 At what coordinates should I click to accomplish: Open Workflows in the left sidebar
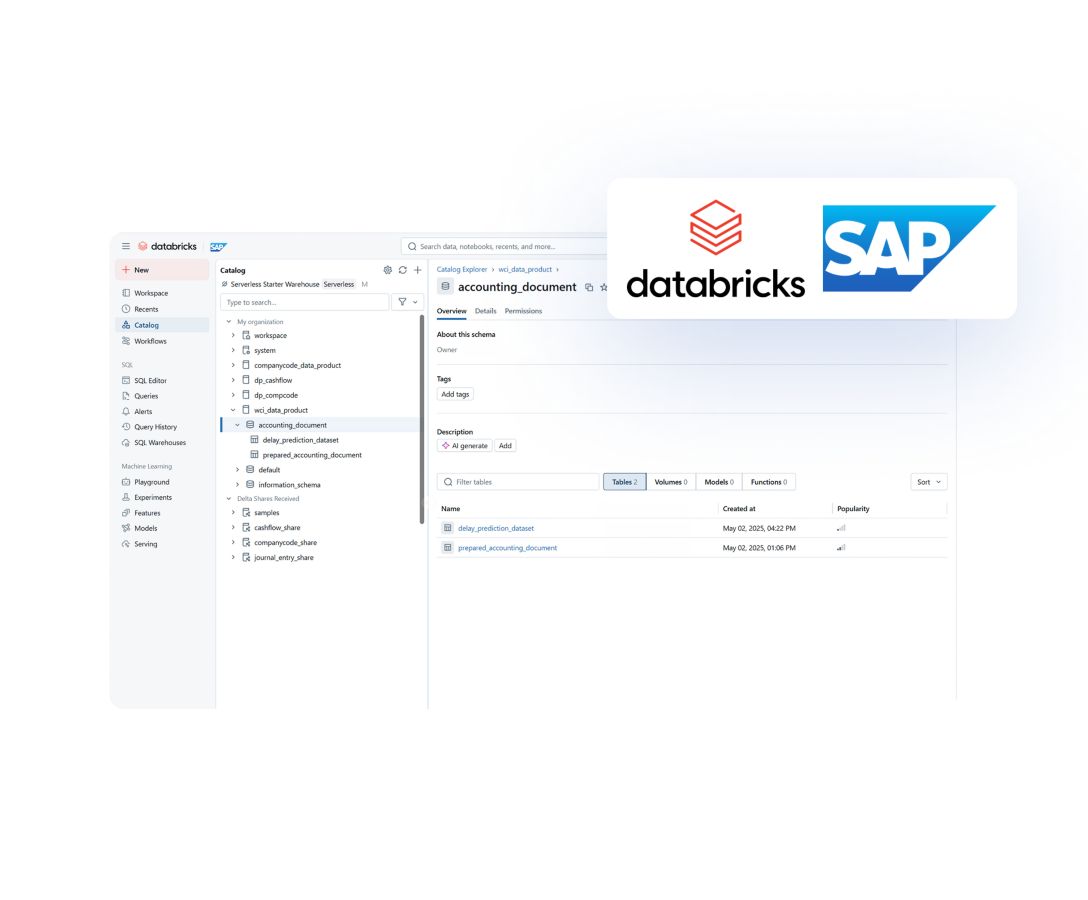(150, 341)
